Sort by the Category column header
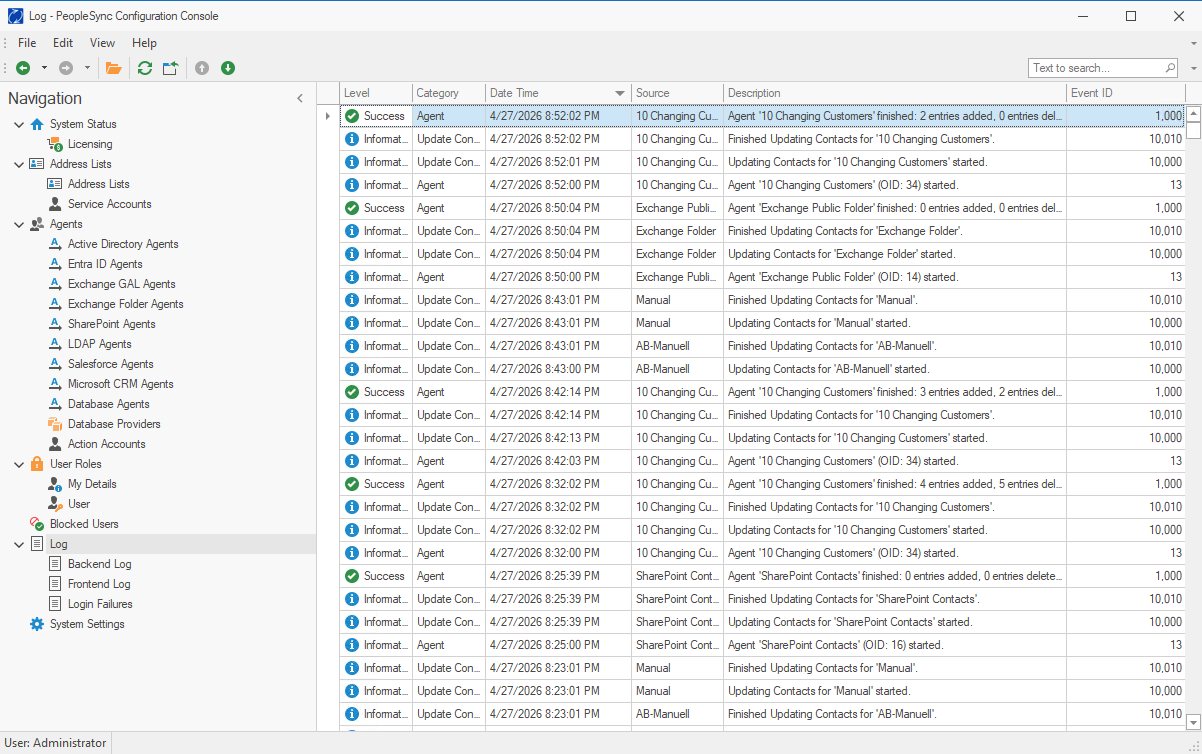Viewport: 1202px width, 754px height. point(449,93)
